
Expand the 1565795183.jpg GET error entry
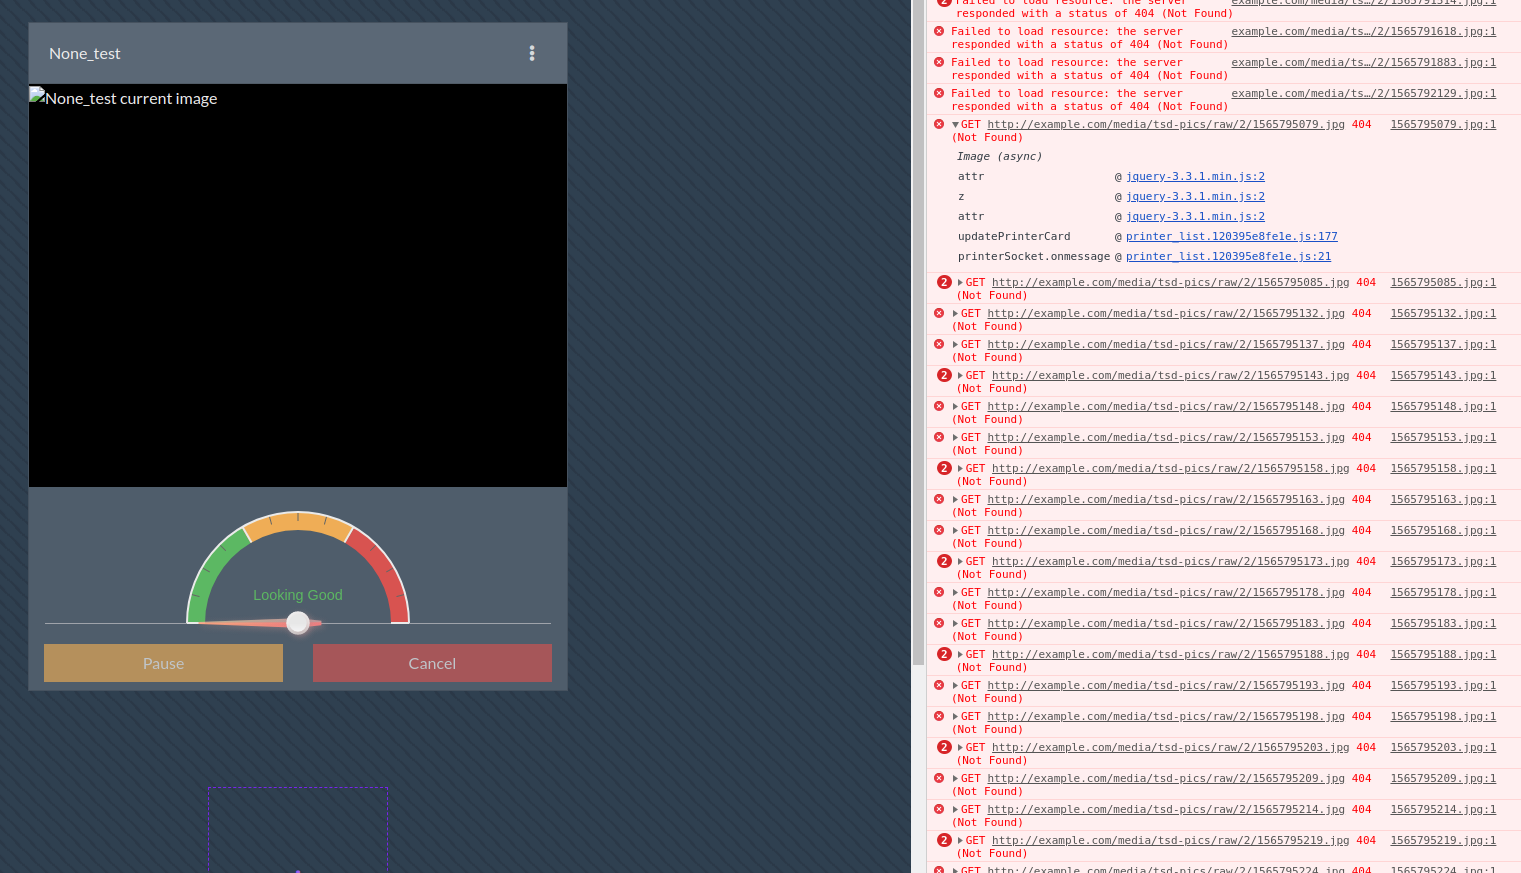955,623
